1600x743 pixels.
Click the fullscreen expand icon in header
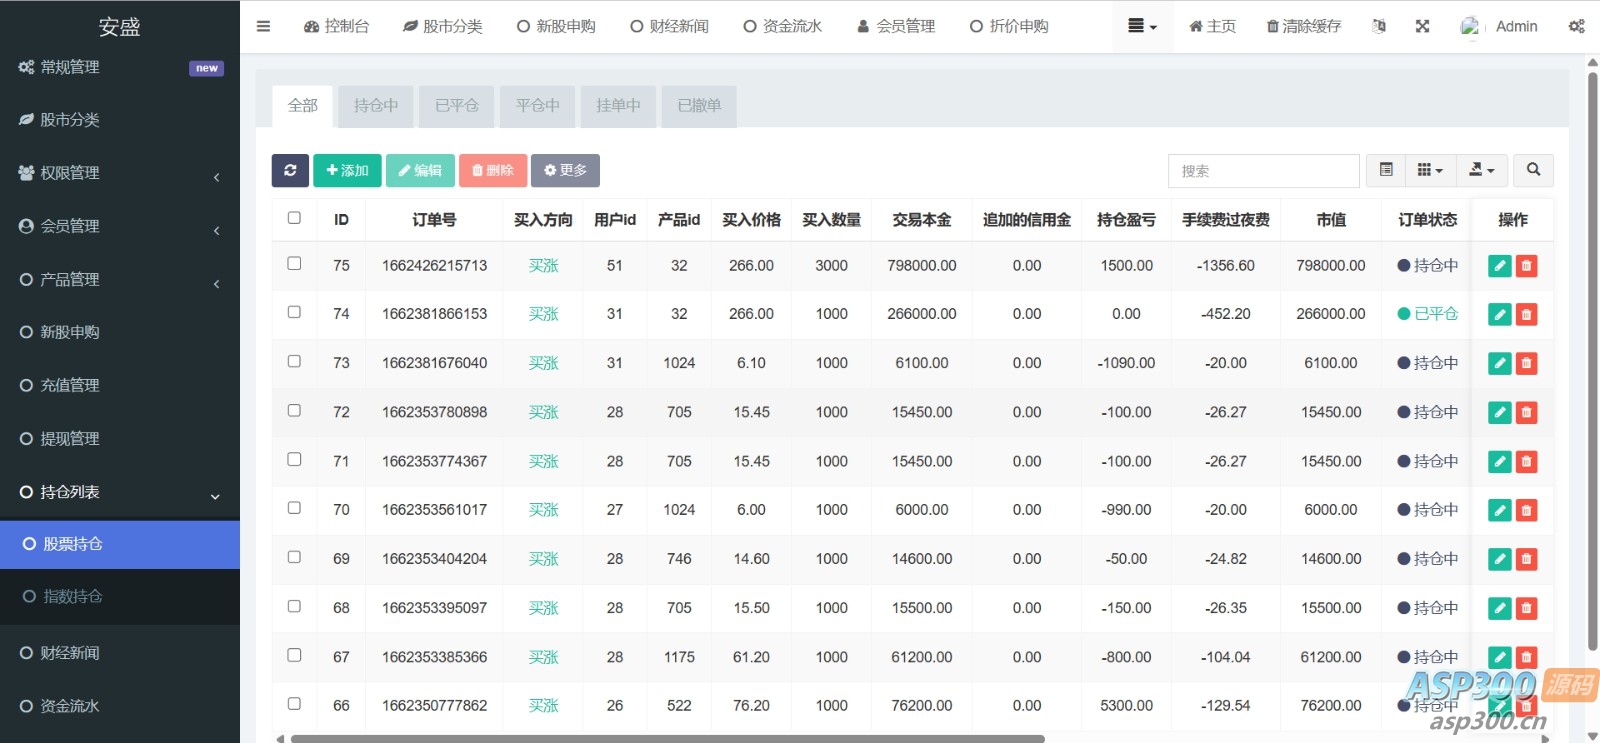pos(1422,26)
